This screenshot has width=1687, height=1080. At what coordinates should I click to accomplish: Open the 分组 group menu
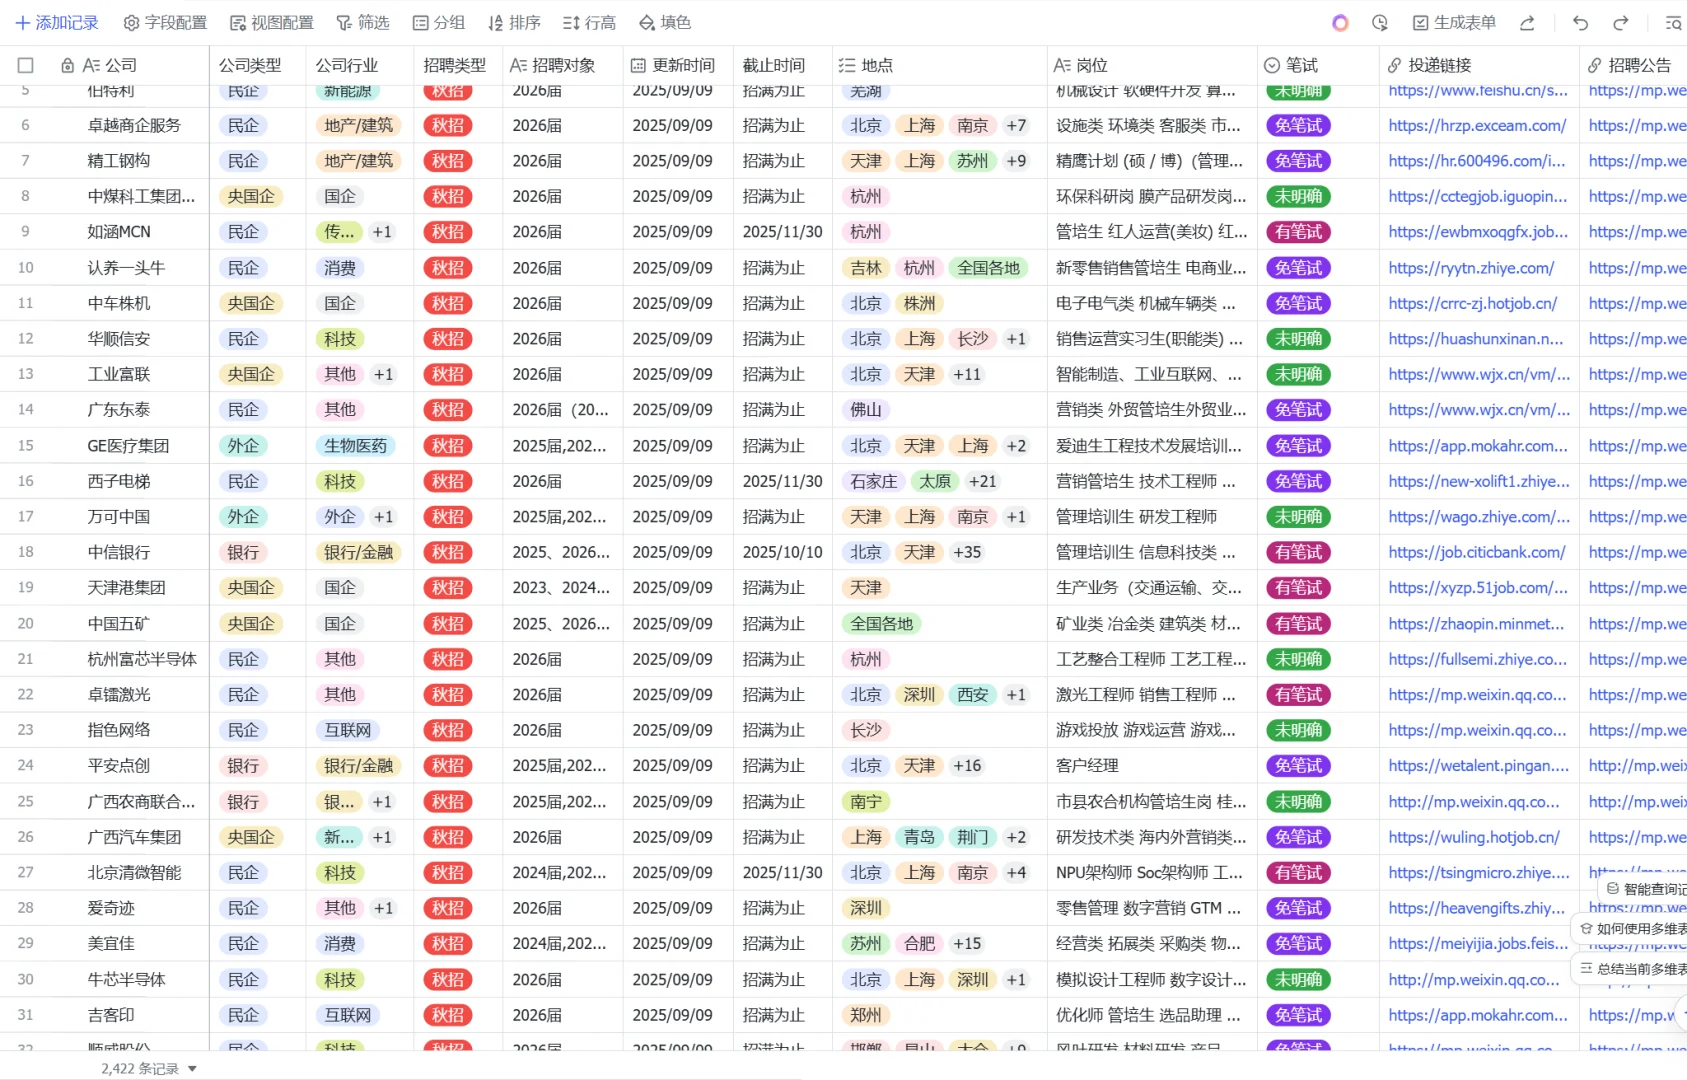tap(439, 23)
